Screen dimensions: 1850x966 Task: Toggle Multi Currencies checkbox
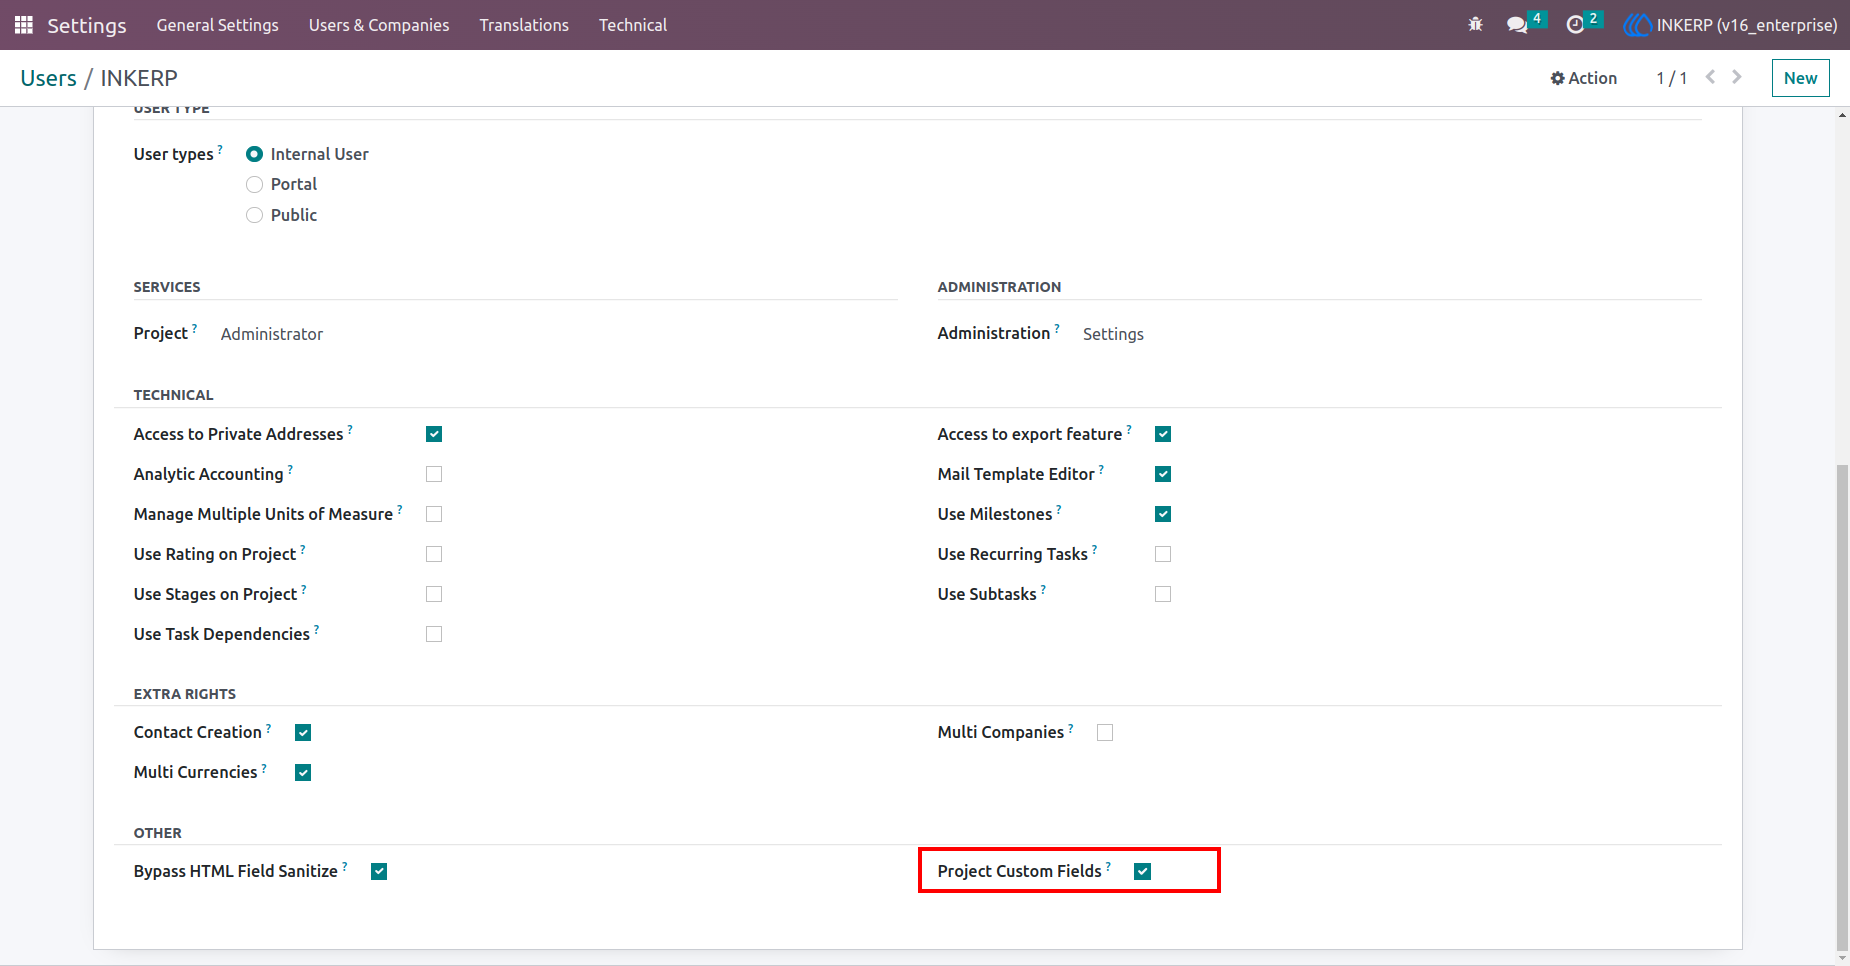(303, 773)
